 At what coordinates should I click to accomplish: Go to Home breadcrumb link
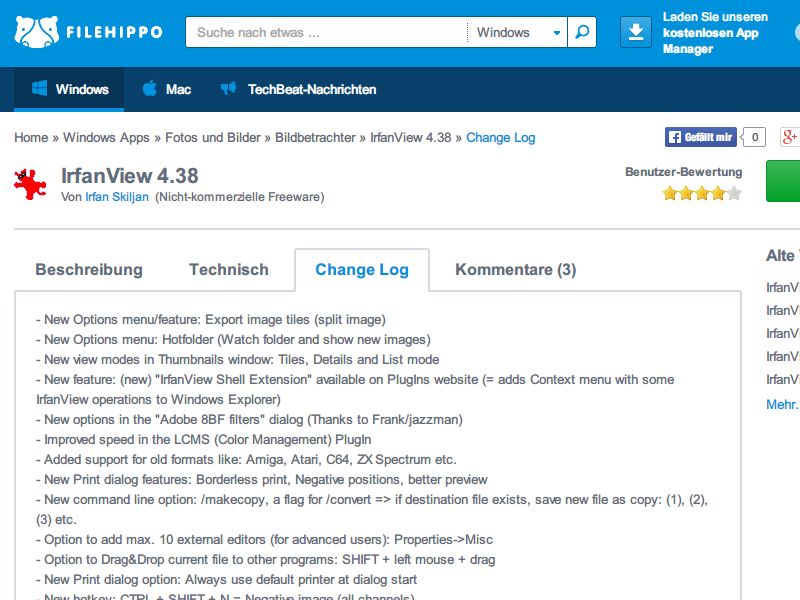[31, 138]
